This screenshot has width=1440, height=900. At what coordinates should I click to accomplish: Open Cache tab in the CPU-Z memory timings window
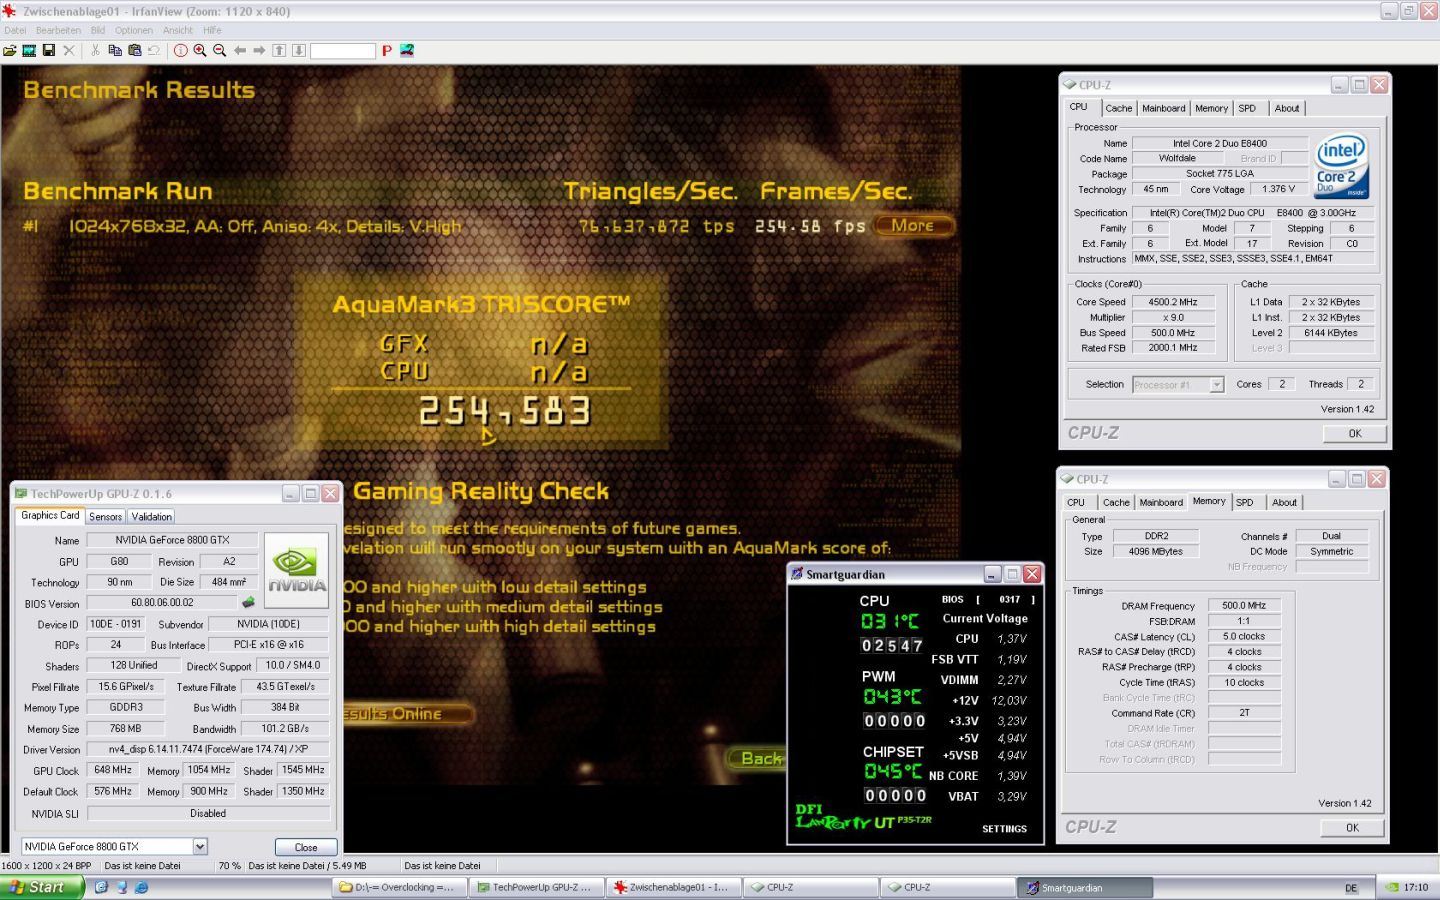pyautogui.click(x=1116, y=503)
